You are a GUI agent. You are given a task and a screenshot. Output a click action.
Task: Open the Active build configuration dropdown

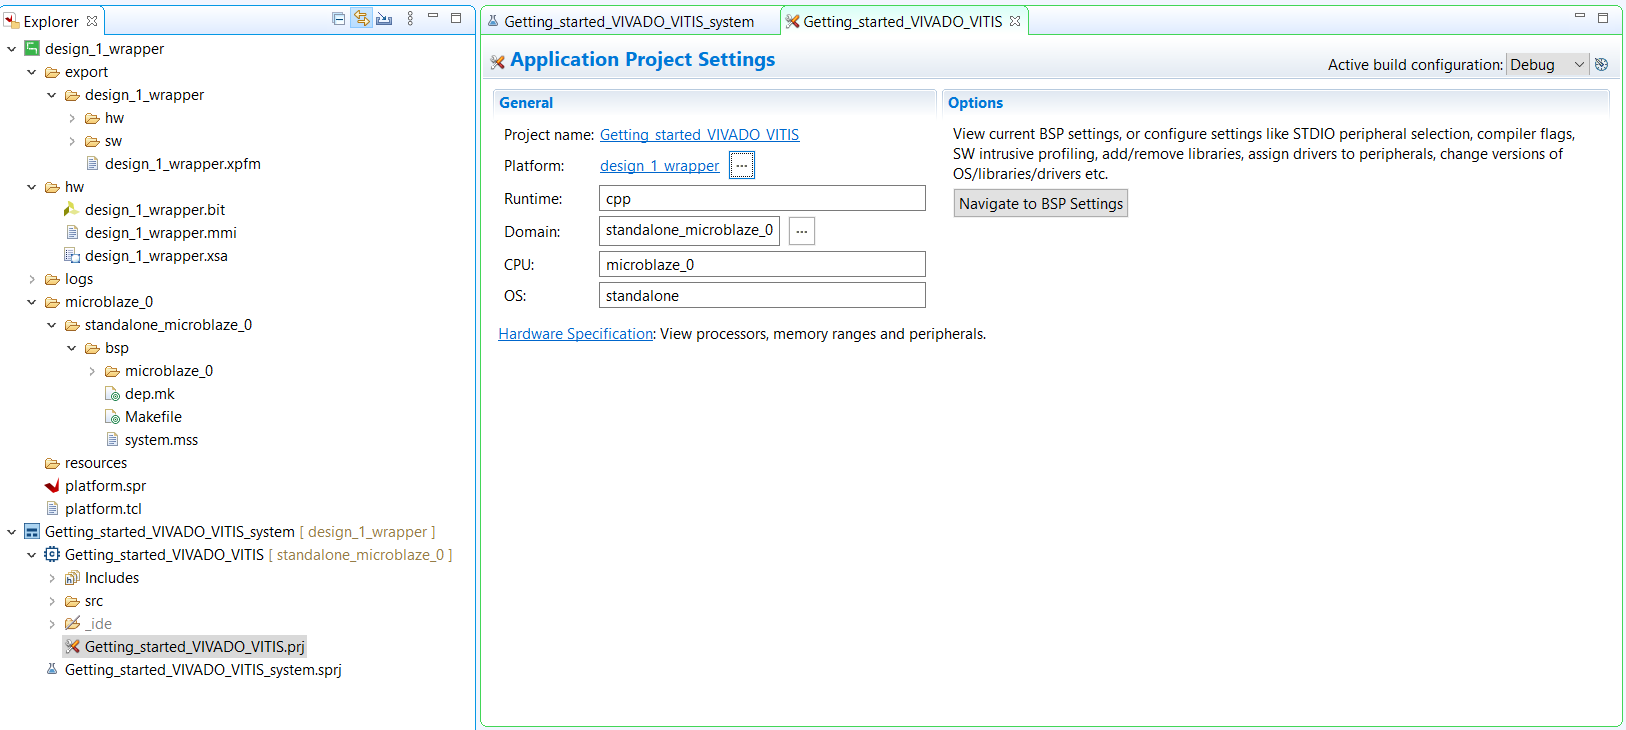[1547, 64]
